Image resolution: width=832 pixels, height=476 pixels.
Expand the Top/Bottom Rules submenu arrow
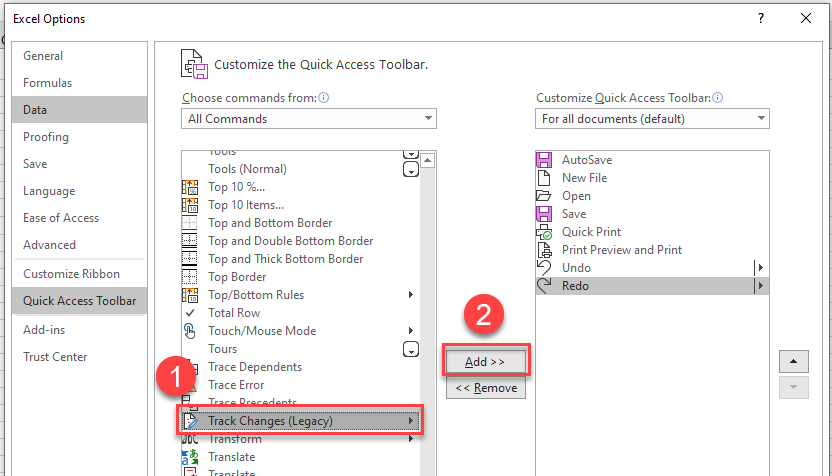411,295
